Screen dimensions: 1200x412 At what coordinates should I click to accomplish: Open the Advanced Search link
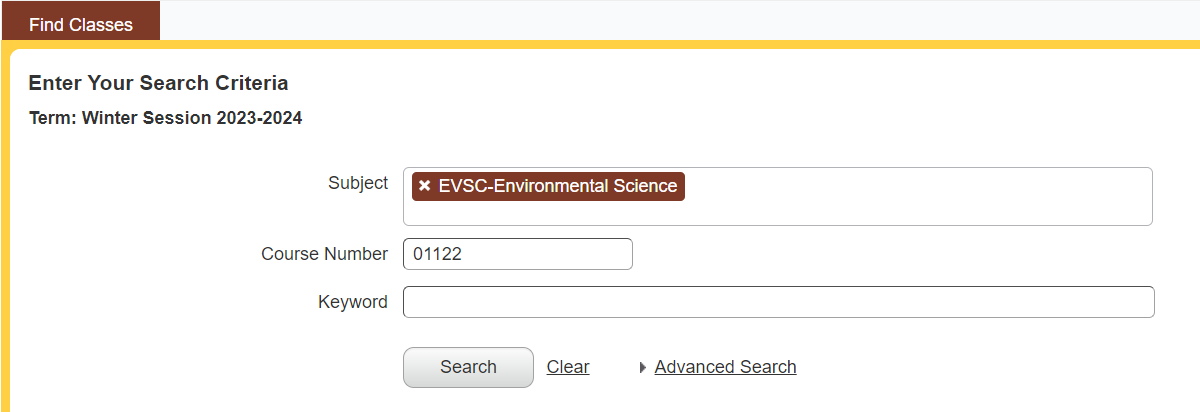pos(725,367)
